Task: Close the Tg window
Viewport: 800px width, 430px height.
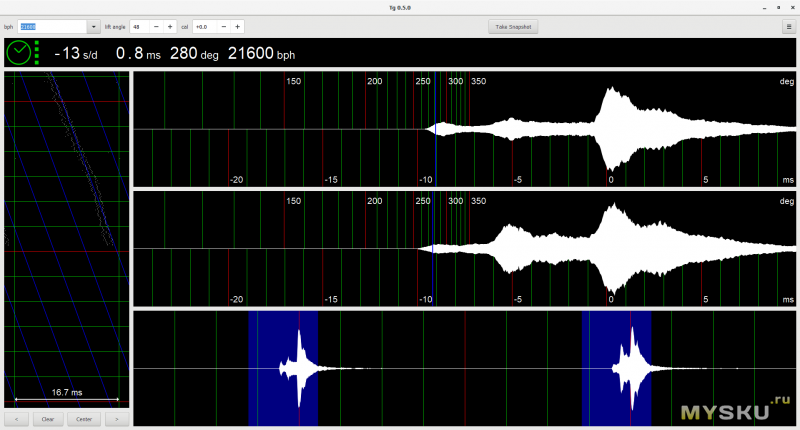Action: 792,8
